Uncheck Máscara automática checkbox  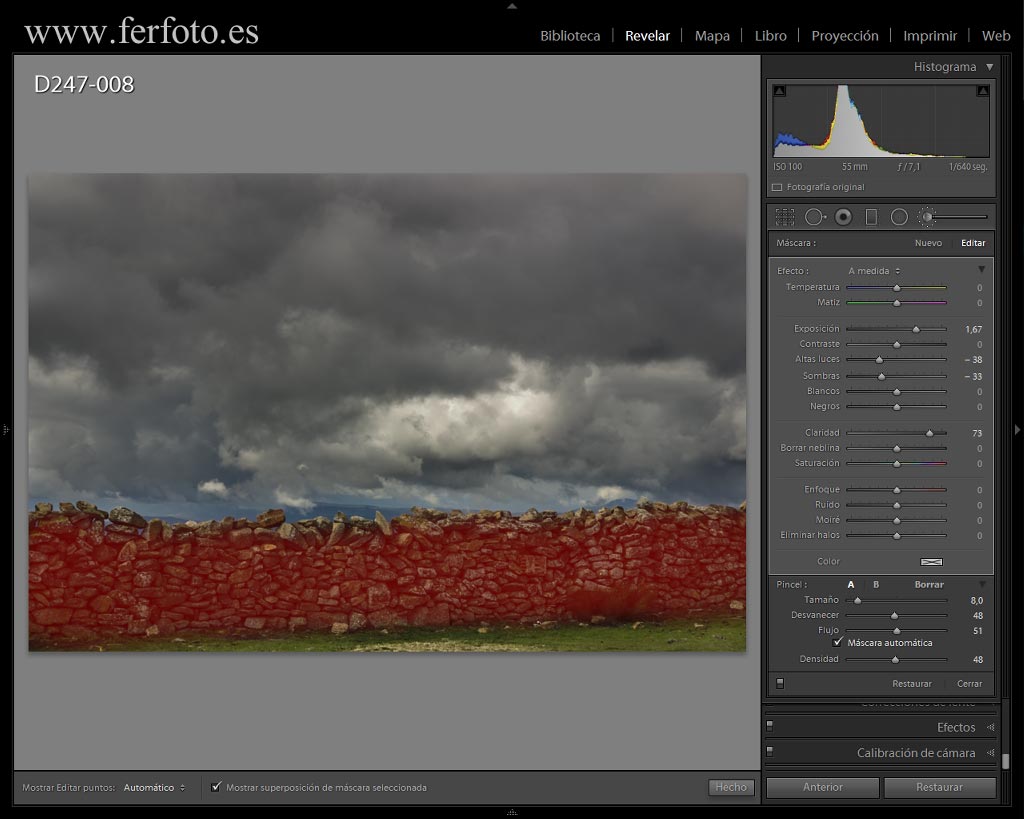click(838, 643)
